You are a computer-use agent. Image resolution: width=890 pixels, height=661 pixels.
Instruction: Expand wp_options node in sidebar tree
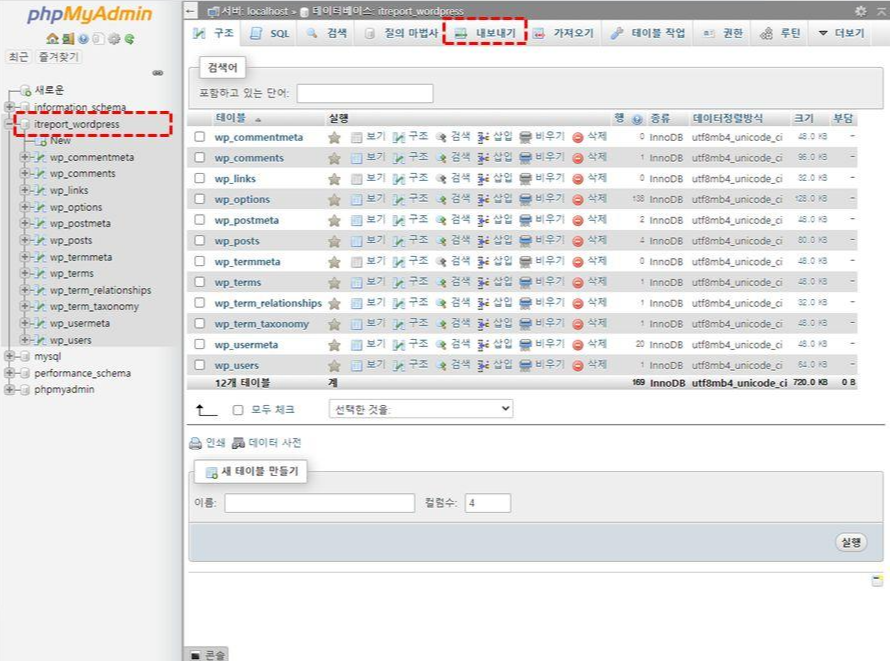click(x=24, y=207)
